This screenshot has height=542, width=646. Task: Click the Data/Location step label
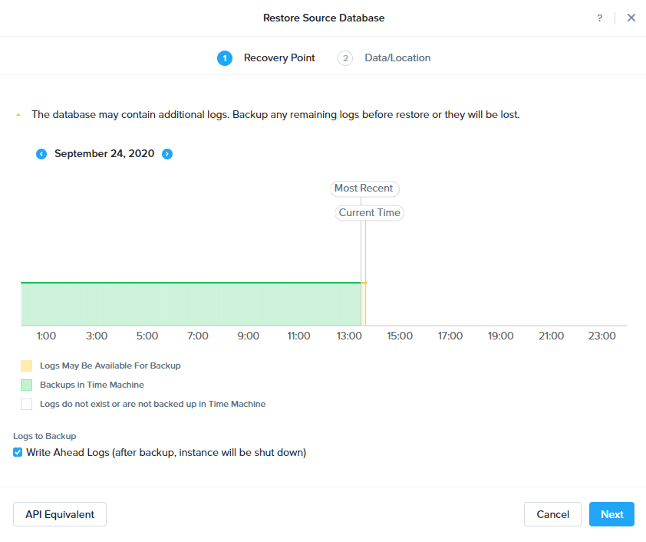[x=398, y=58]
